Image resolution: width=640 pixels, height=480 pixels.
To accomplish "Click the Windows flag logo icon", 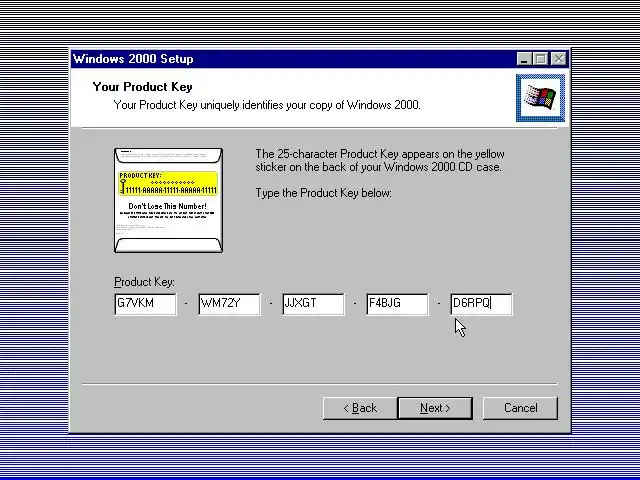I will coord(541,98).
